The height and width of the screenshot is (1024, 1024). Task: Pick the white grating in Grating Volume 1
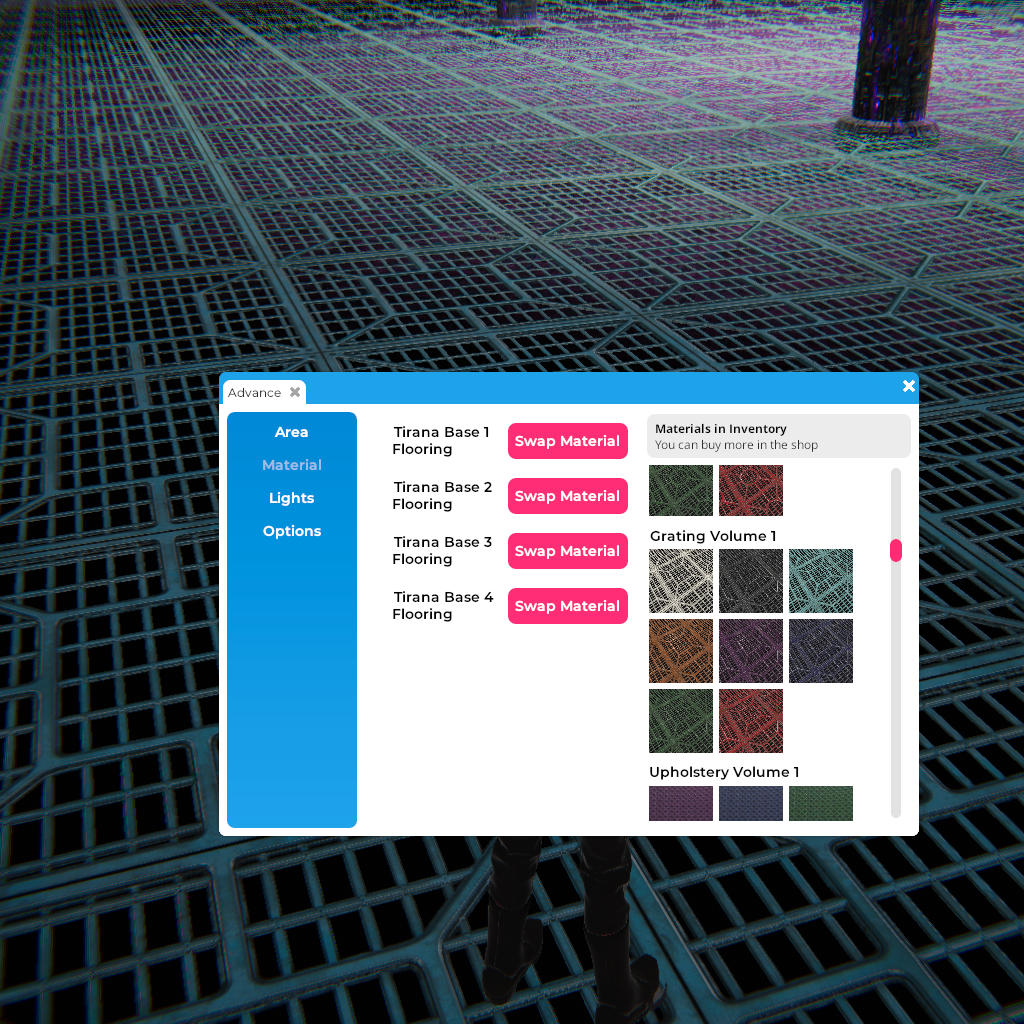(x=681, y=581)
